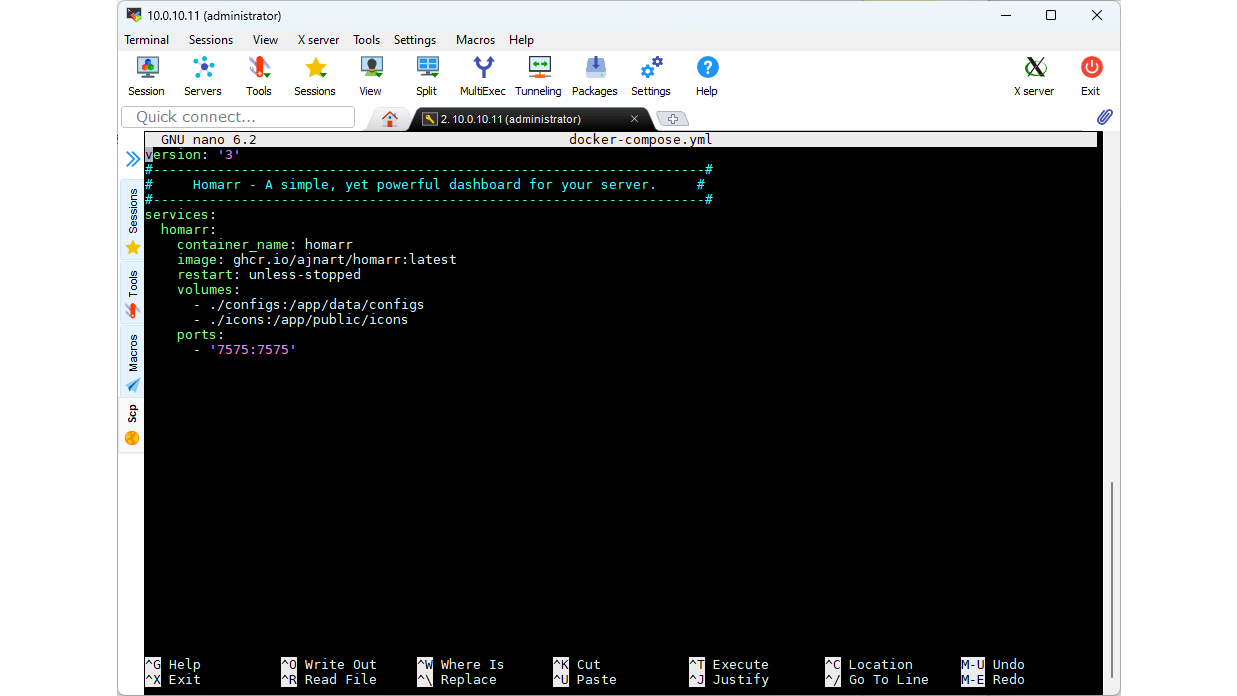Screen dimensions: 1237x696
Task: Open the Servers toolbar icon
Action: click(x=202, y=75)
